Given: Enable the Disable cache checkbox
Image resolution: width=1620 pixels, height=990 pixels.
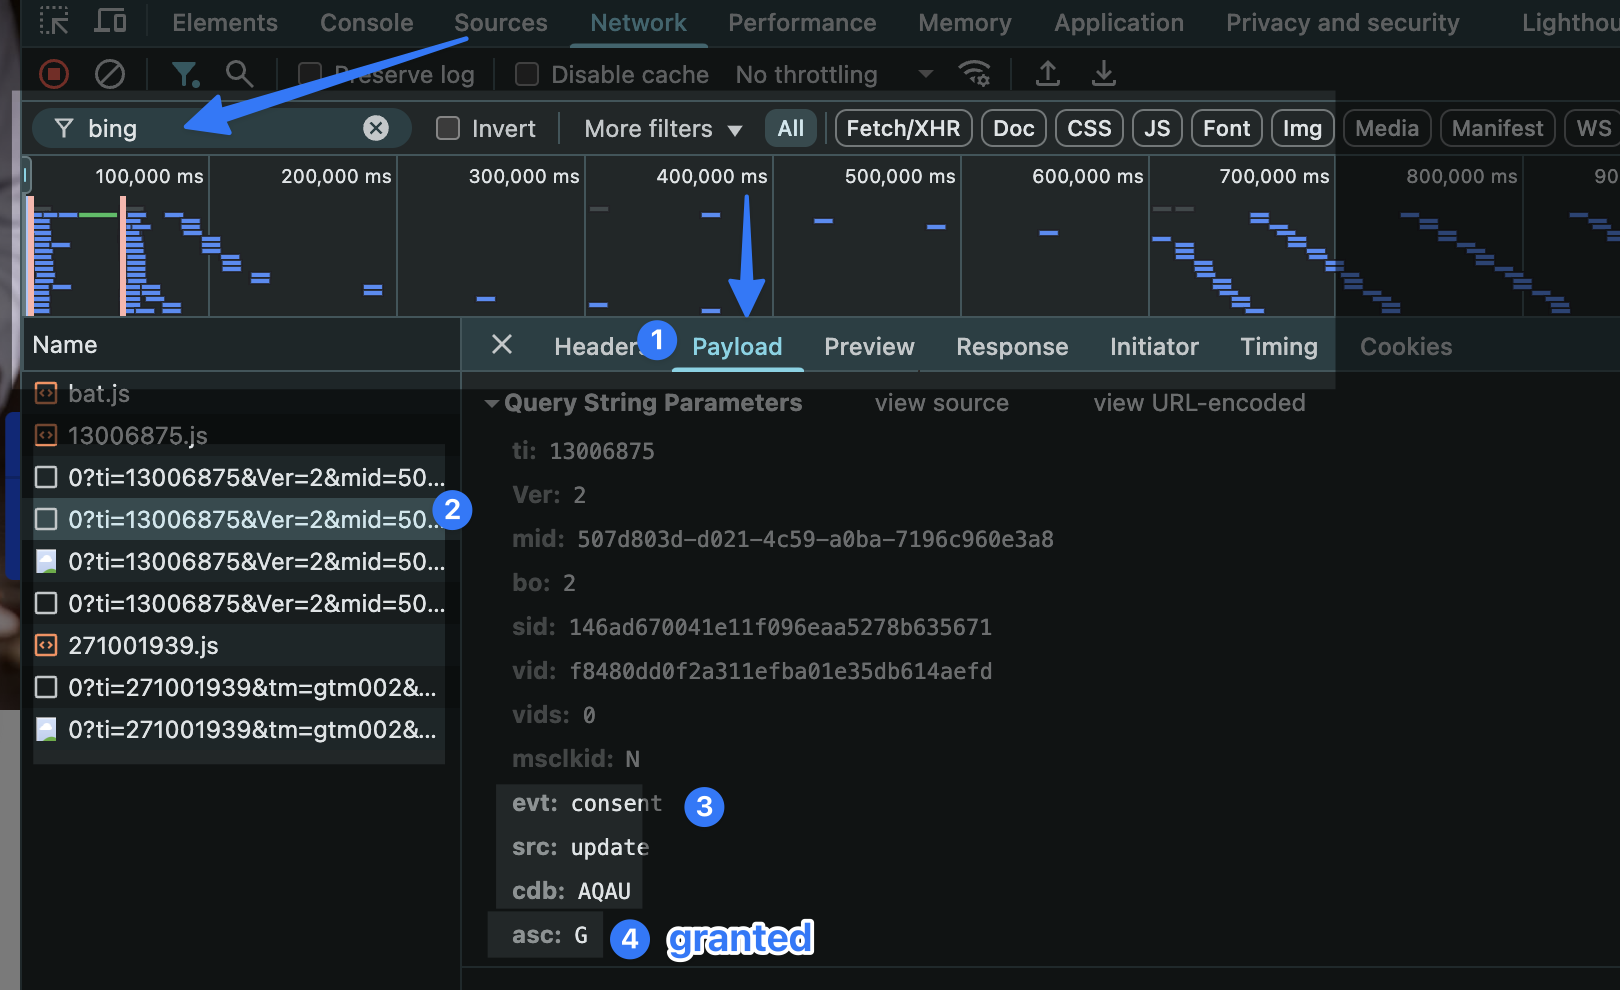Looking at the screenshot, I should pos(527,75).
